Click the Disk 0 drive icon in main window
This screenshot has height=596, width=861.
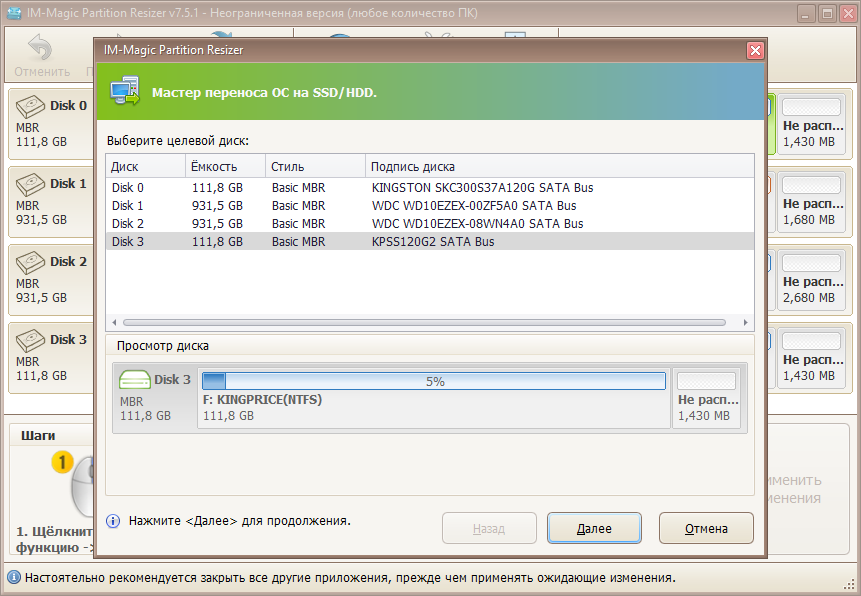30,107
